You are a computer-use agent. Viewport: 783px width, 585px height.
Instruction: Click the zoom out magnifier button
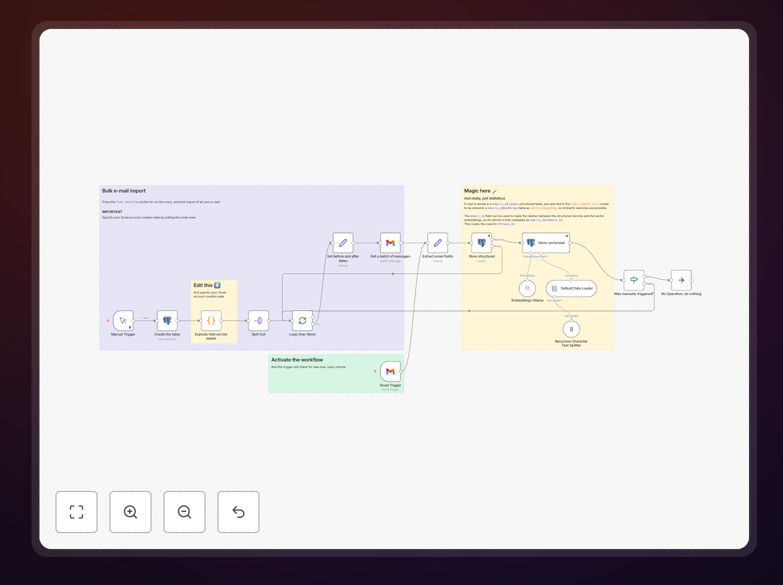[x=184, y=512]
